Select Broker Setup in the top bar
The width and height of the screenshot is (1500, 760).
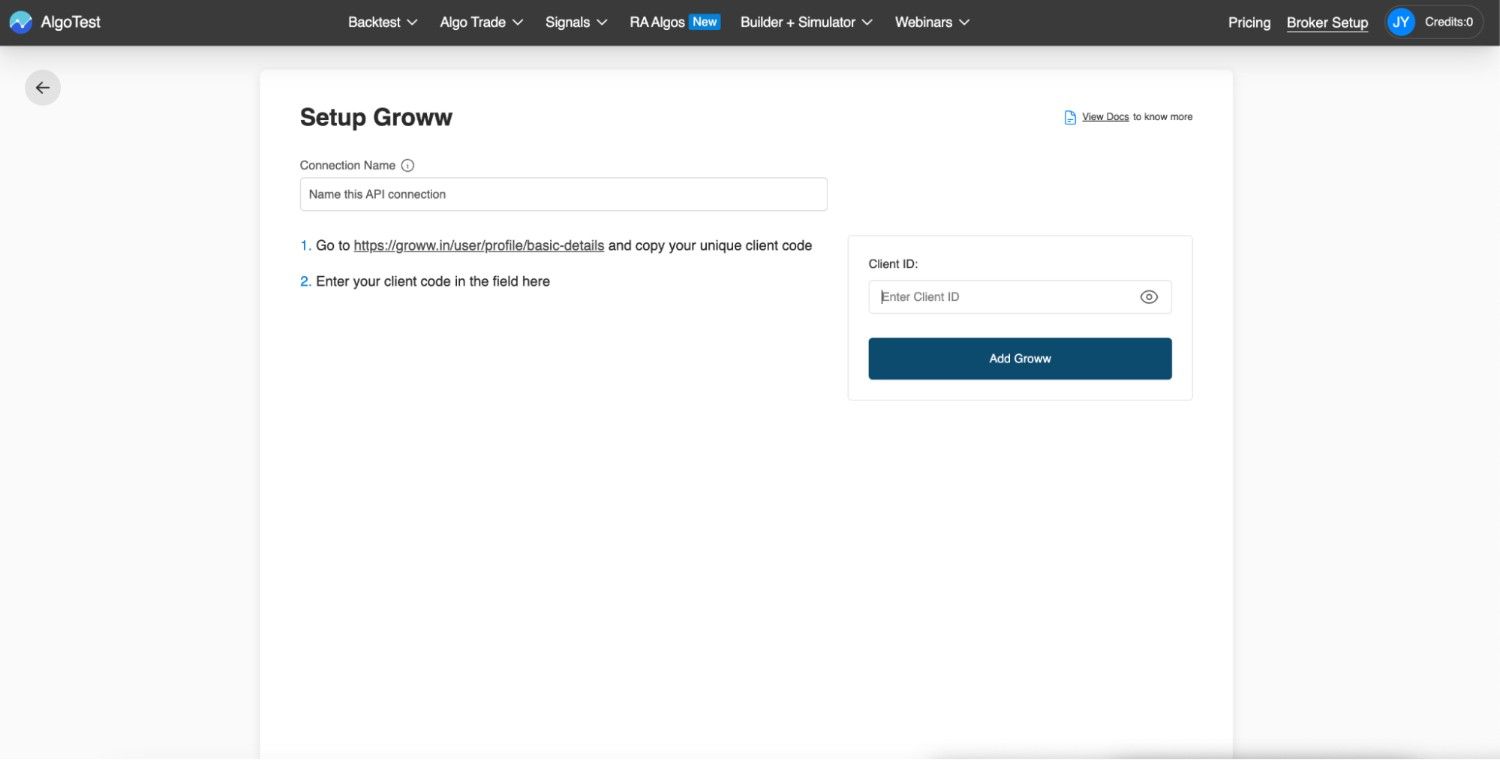pyautogui.click(x=1327, y=22)
